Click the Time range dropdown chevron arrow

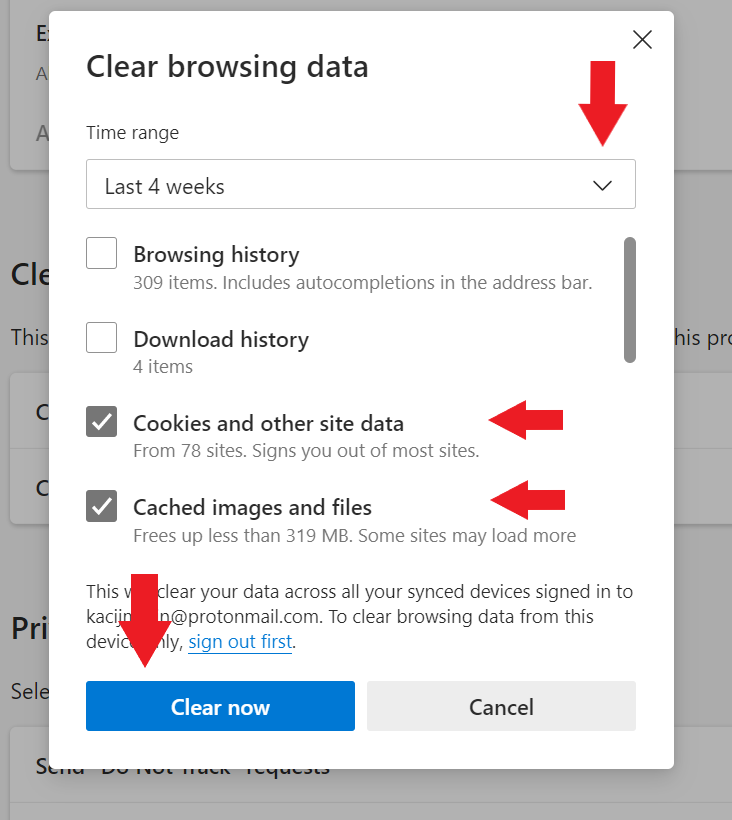click(602, 185)
